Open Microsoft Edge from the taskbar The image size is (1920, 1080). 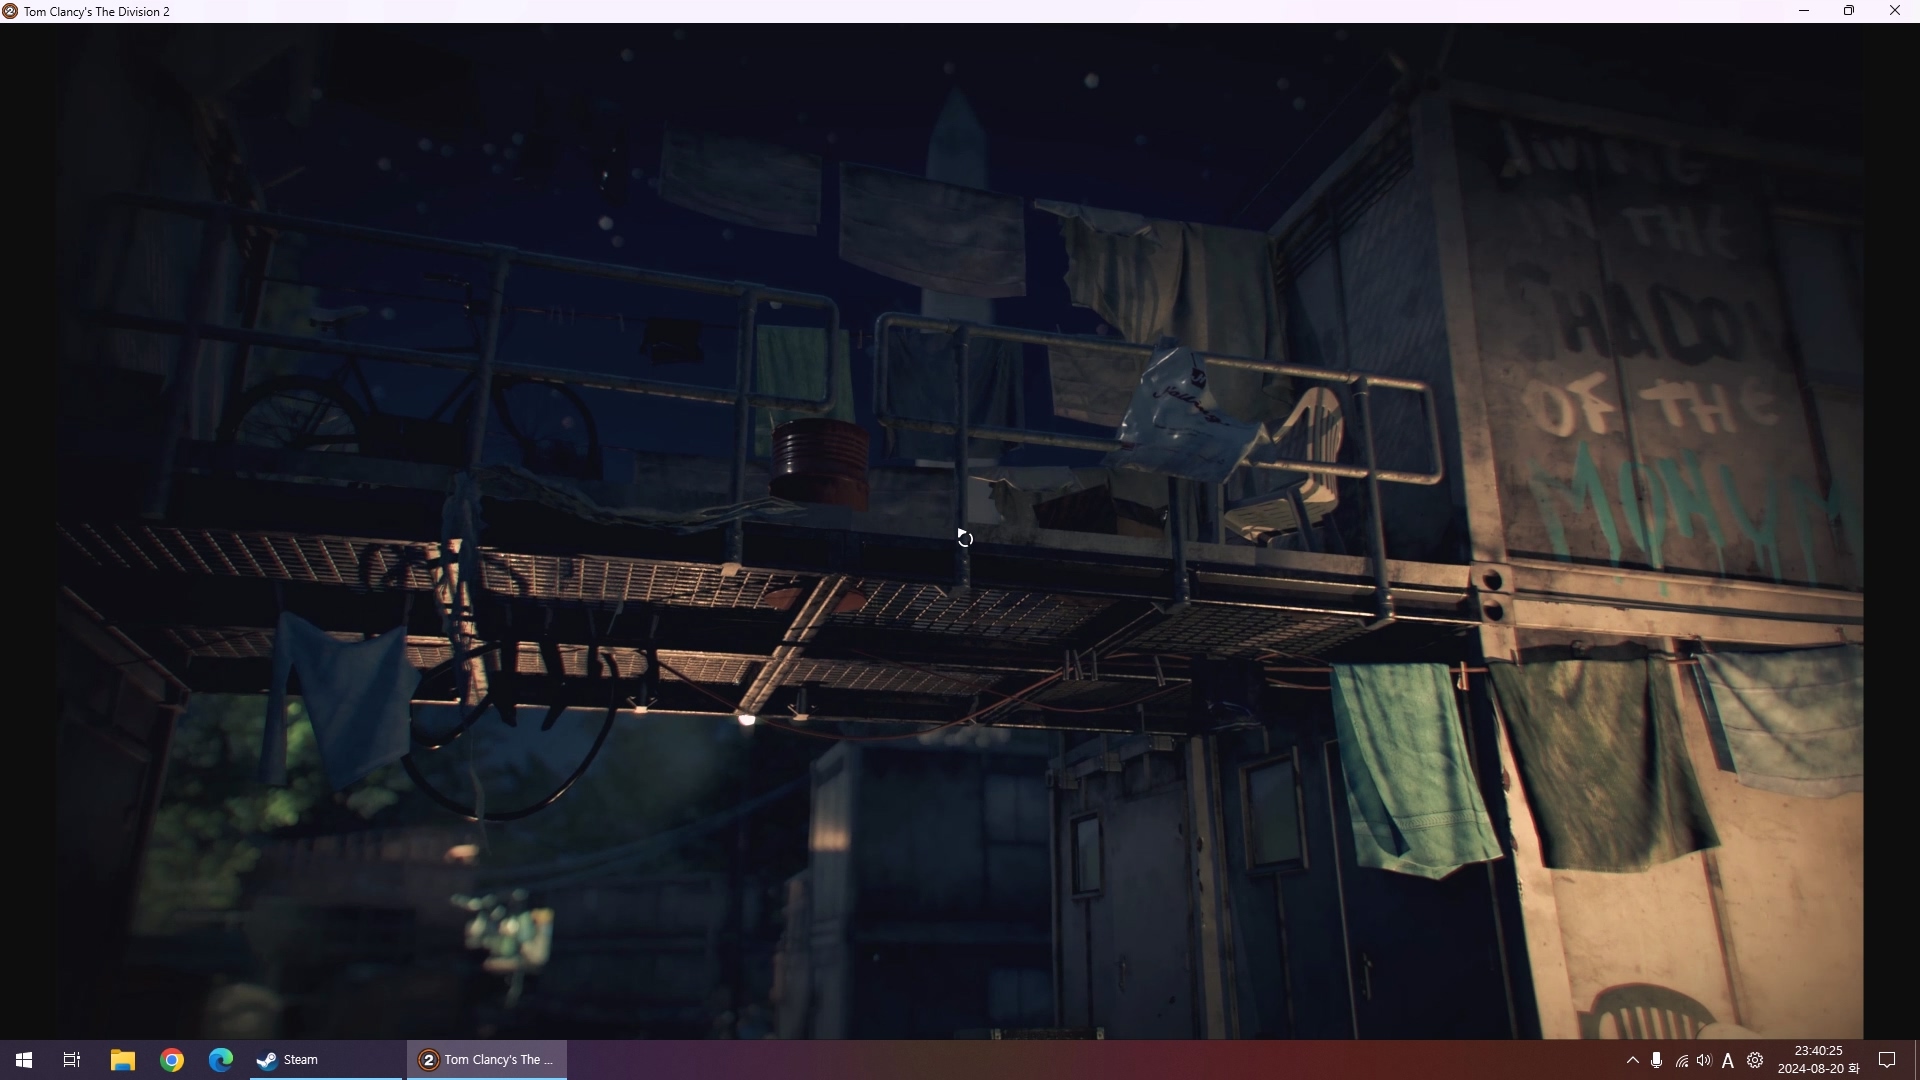pos(221,1060)
